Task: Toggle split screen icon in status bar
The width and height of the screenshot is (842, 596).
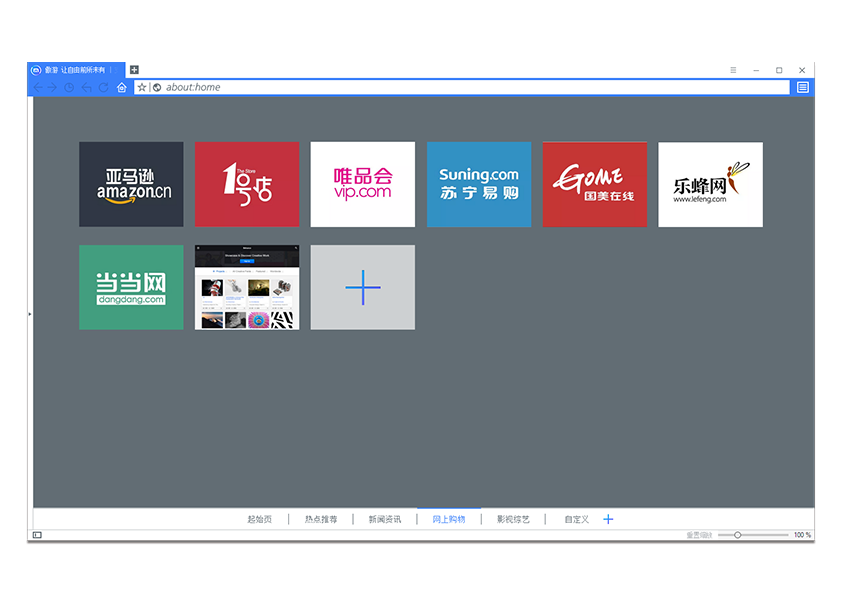Action: (37, 535)
